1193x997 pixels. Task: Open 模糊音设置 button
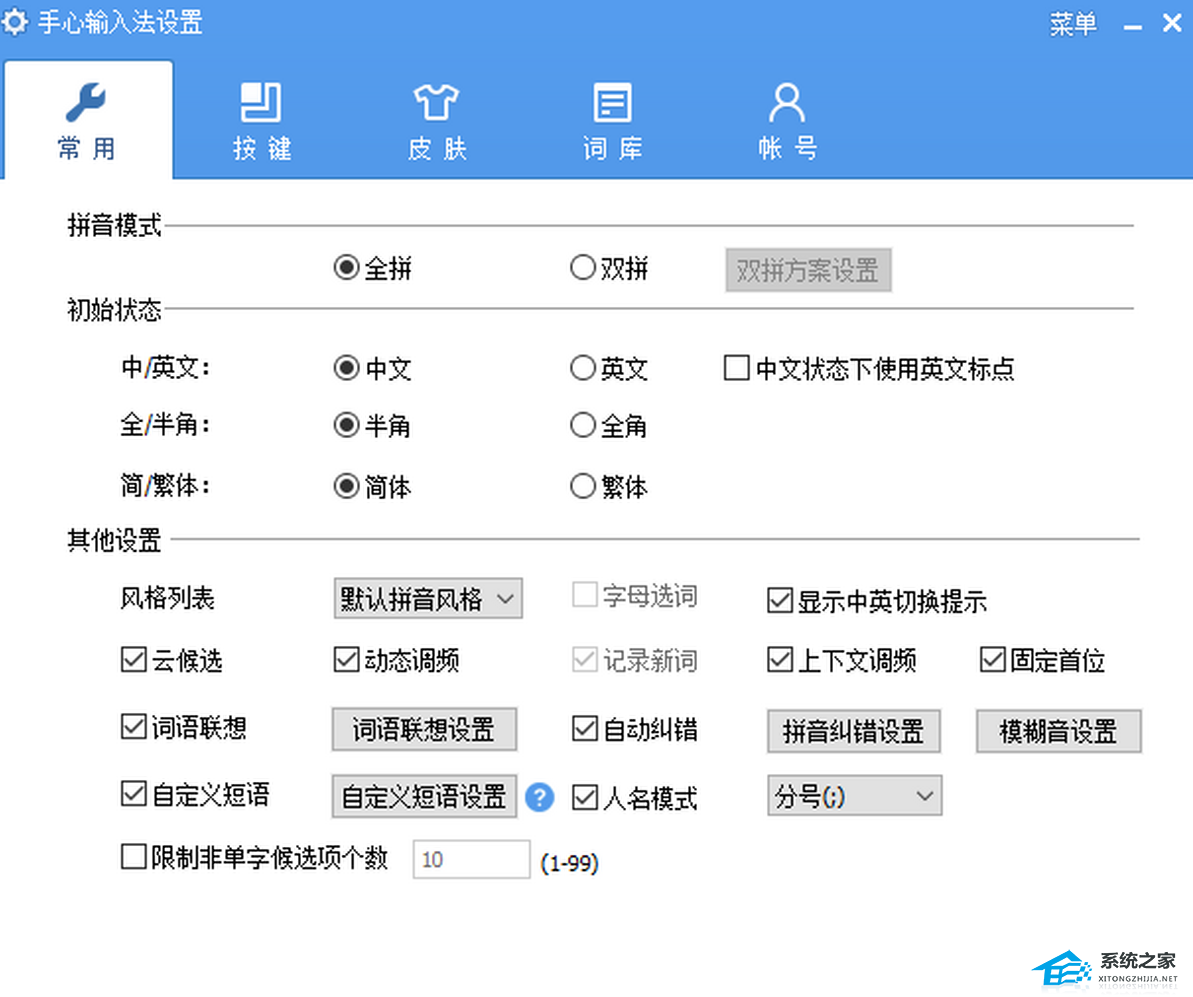point(1058,731)
